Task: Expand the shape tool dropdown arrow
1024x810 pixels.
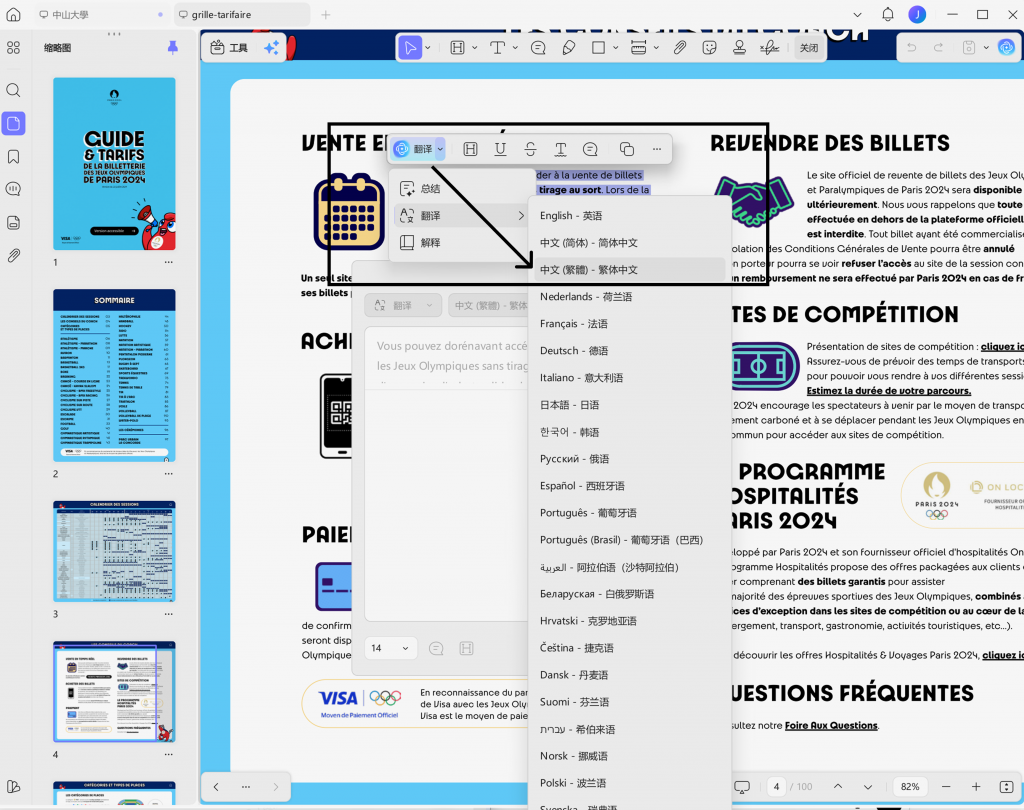Action: coord(615,48)
